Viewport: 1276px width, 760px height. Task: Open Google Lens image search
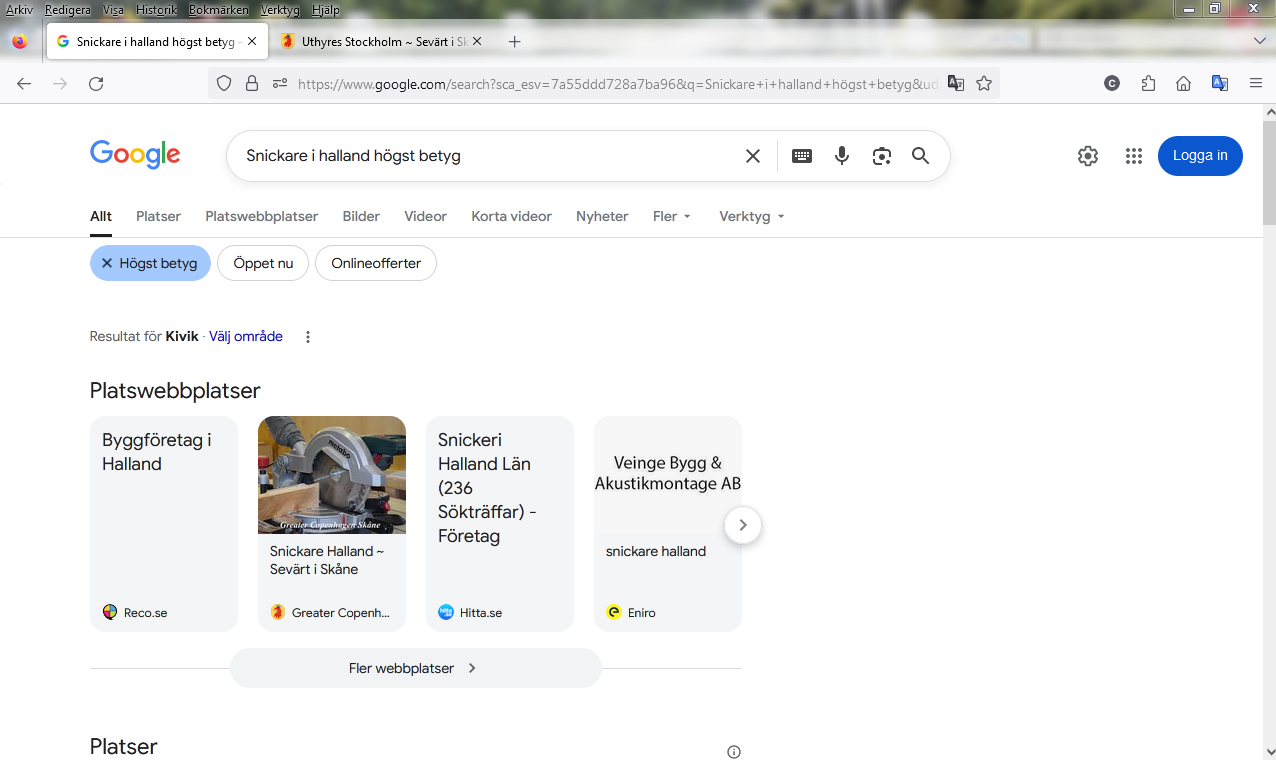tap(881, 156)
